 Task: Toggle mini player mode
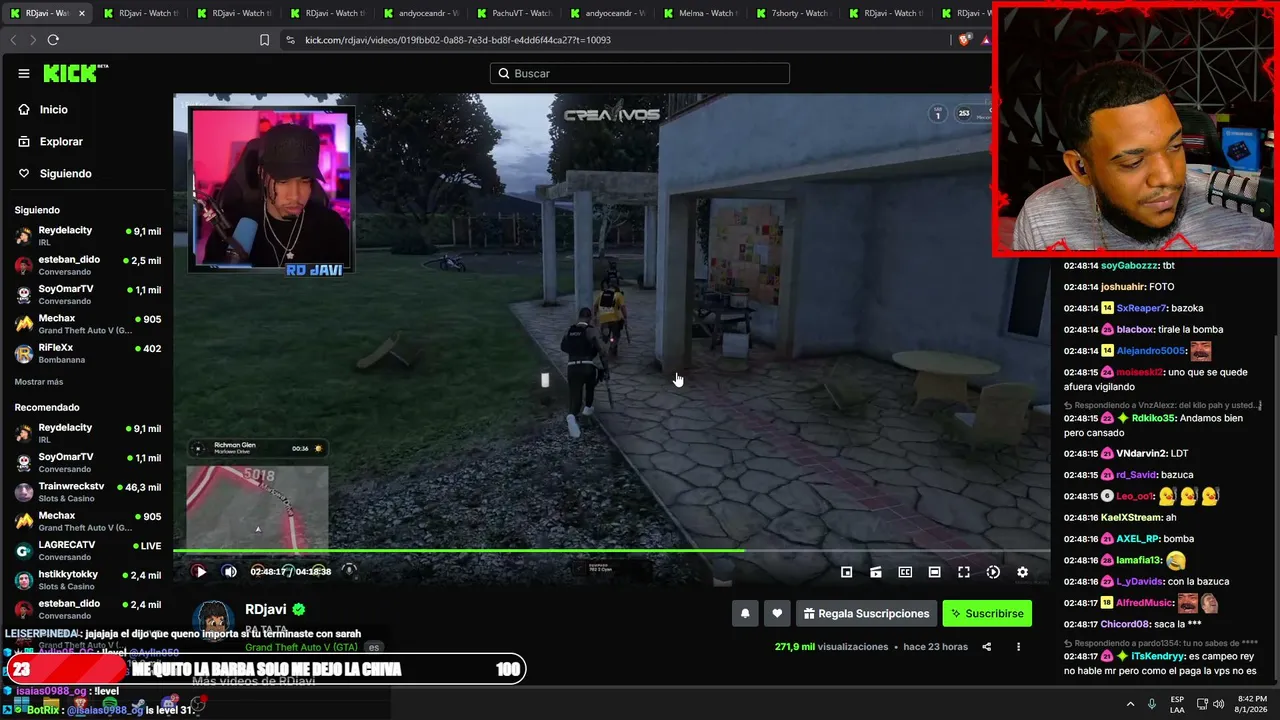point(846,572)
